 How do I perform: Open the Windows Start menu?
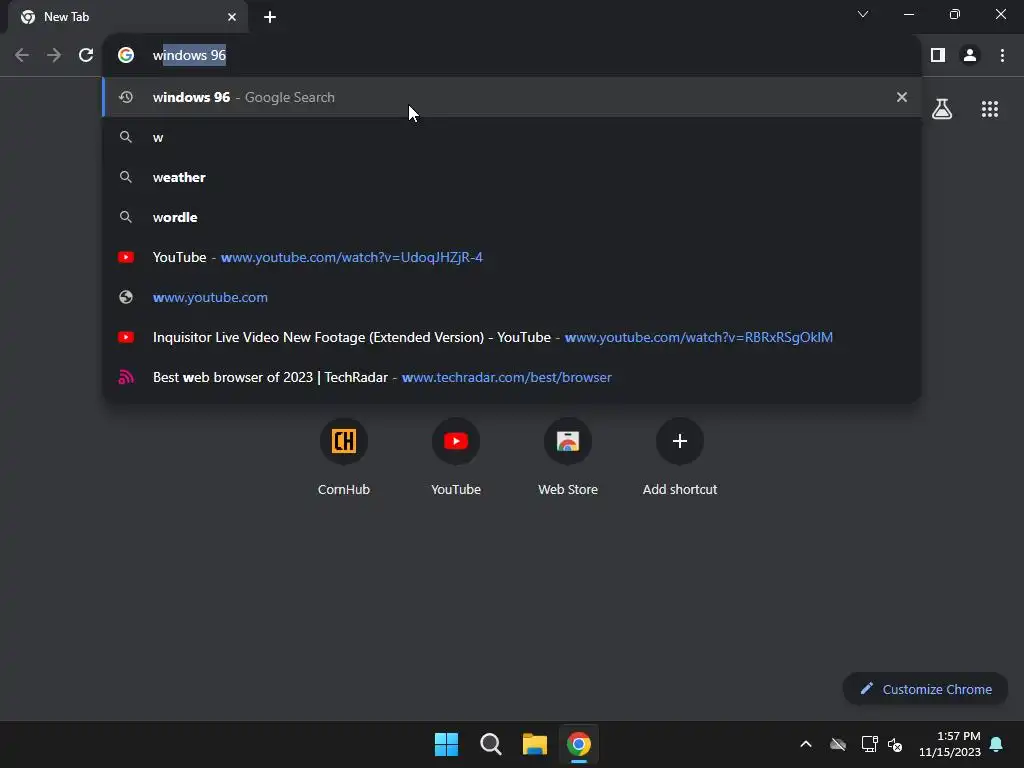tap(447, 744)
